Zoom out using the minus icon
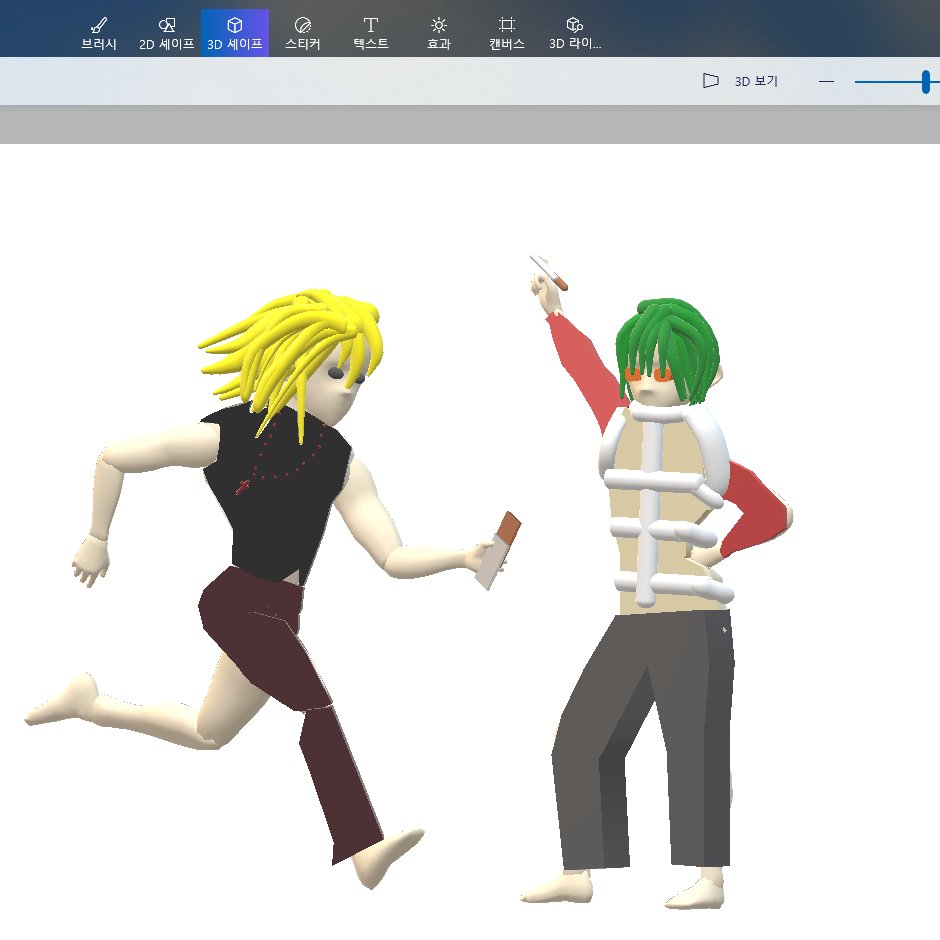 [x=826, y=81]
